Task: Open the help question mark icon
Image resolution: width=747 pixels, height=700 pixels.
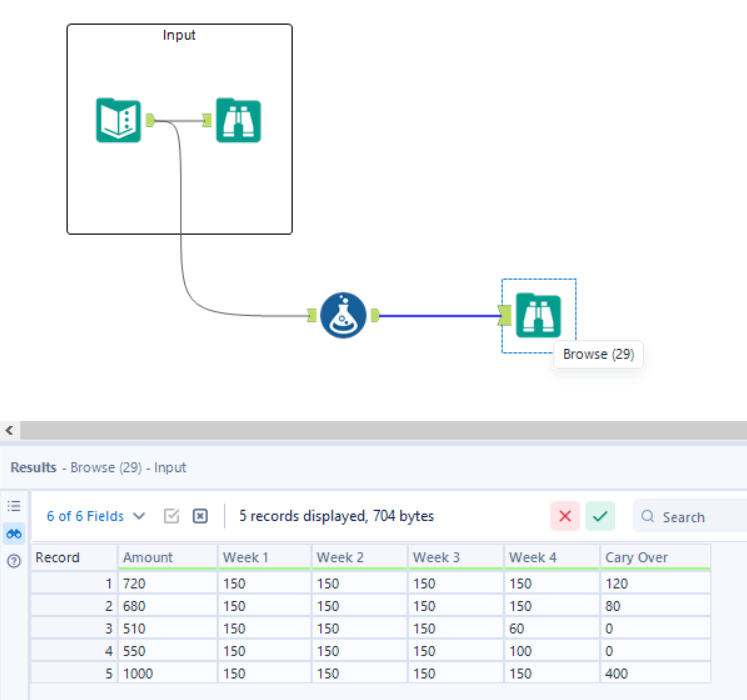Action: click(14, 561)
